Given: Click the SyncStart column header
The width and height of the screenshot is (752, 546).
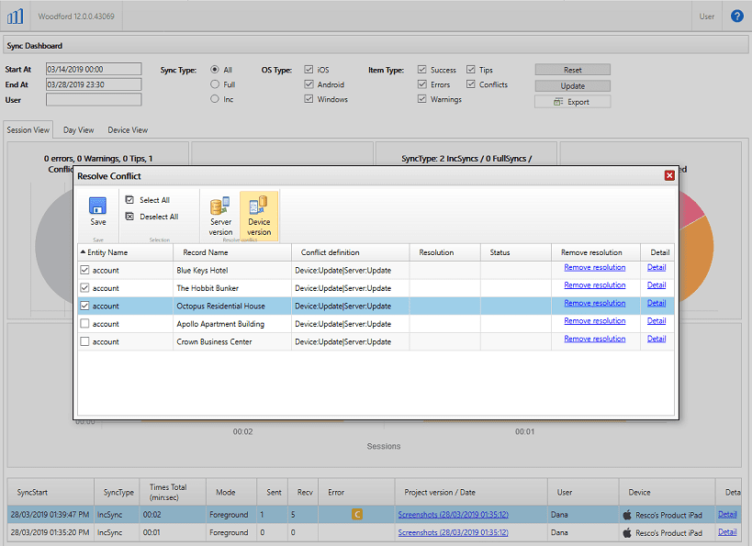Looking at the screenshot, I should click(50, 492).
